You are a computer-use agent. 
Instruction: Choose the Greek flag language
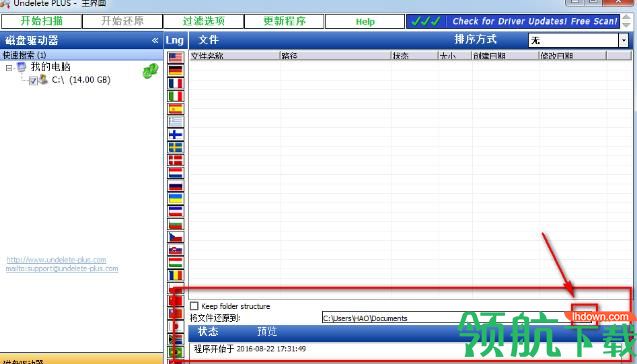176,121
